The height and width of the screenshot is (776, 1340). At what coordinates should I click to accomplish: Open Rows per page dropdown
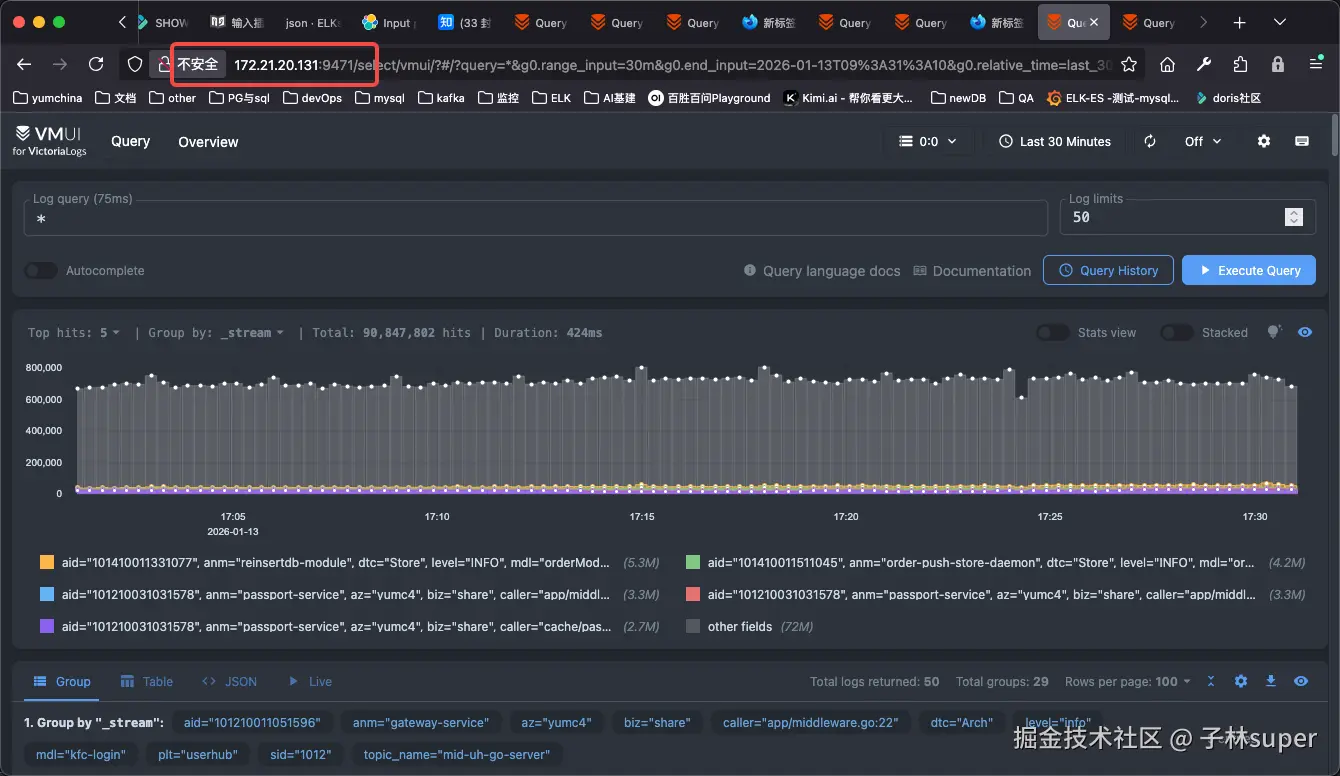[x=1128, y=681]
